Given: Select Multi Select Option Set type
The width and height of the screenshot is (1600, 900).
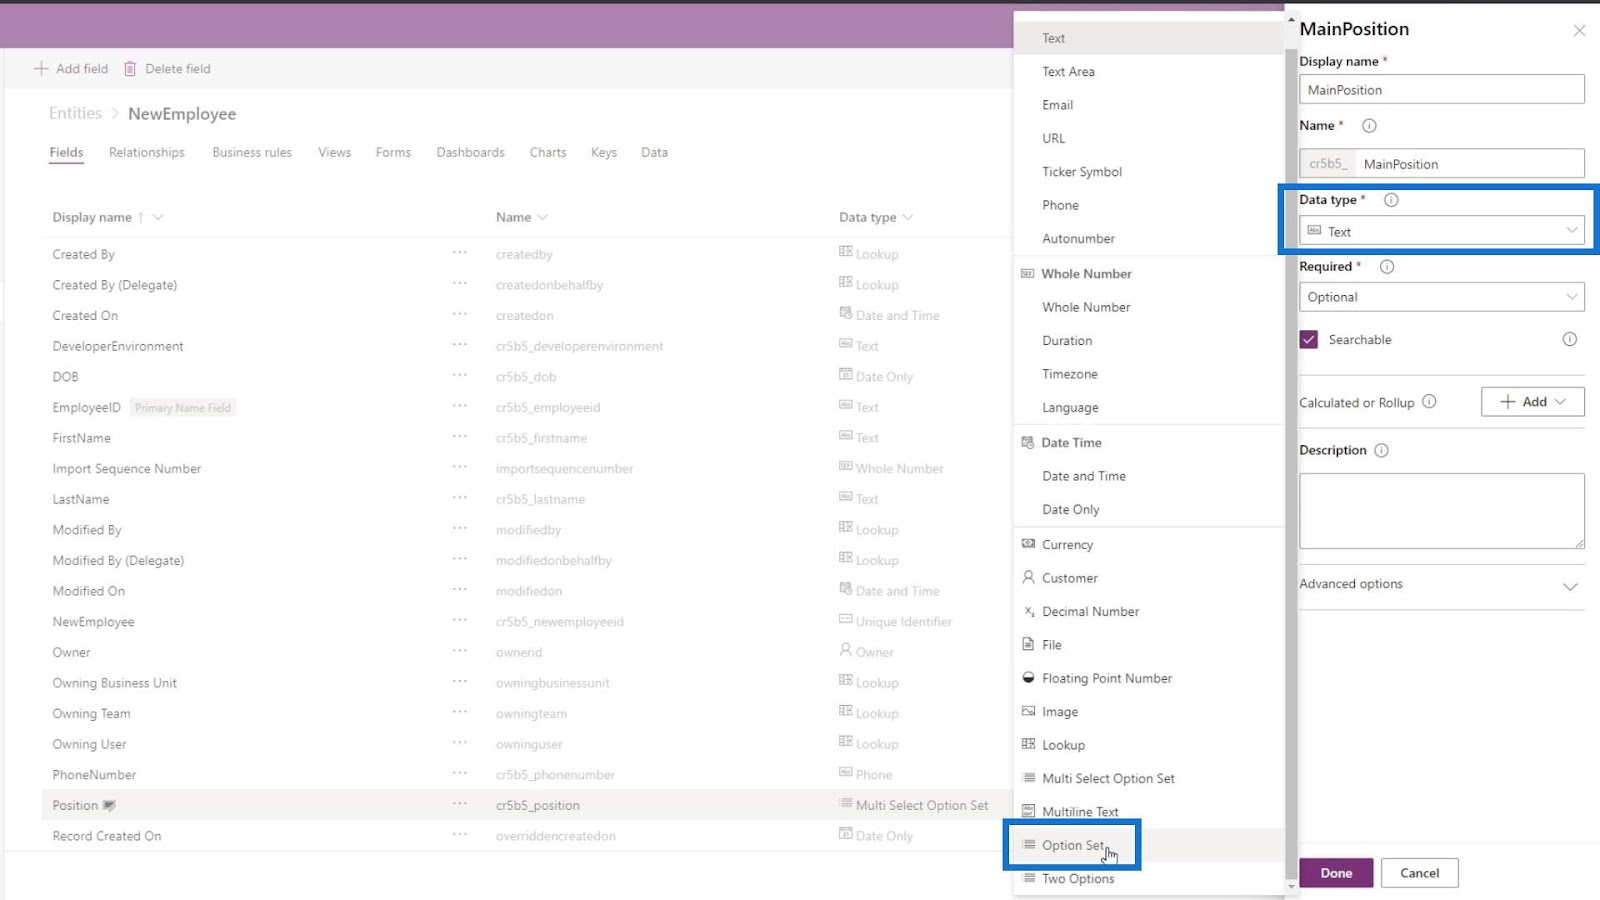Looking at the screenshot, I should click(x=1148, y=779).
